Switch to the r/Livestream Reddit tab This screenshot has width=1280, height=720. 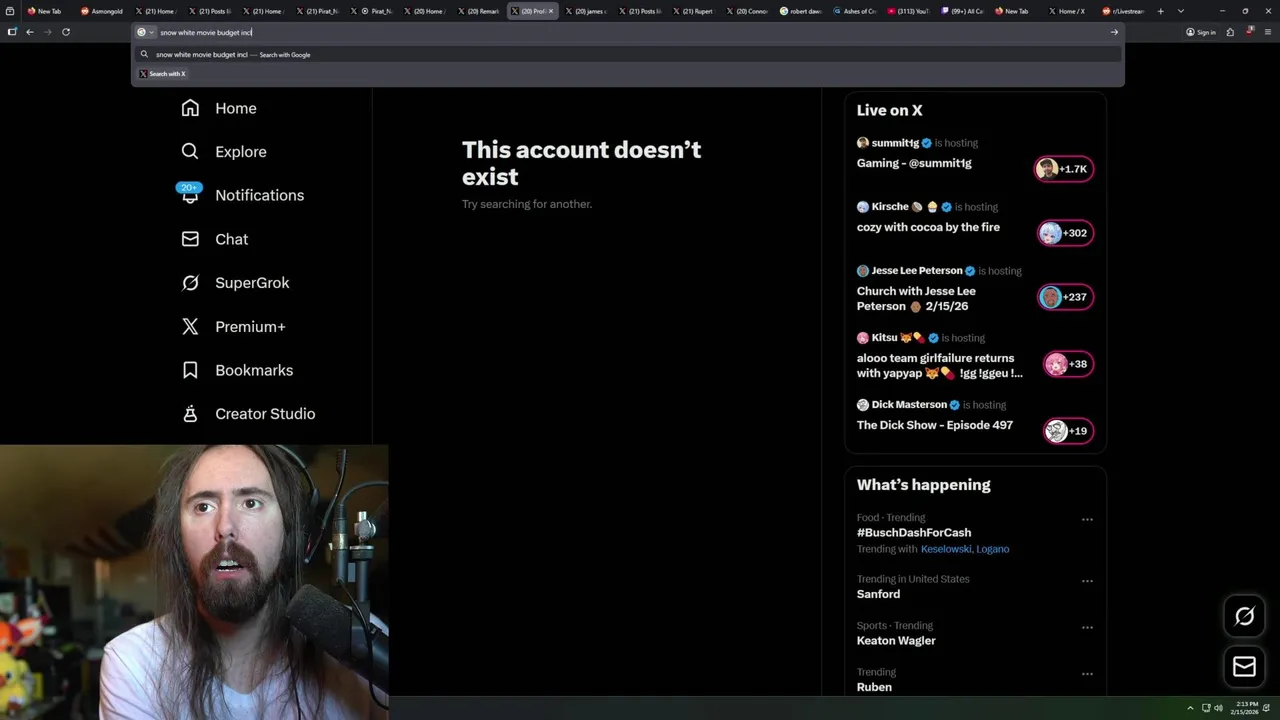click(x=1123, y=11)
